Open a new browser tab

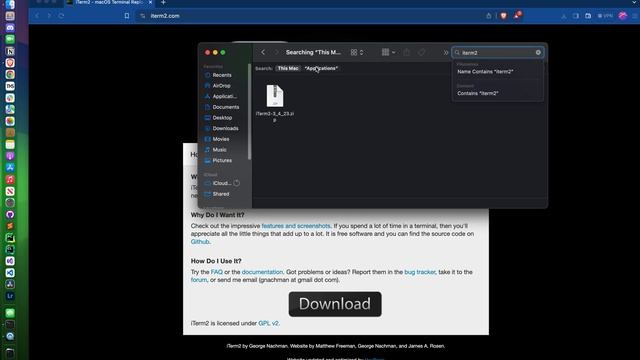[163, 2]
